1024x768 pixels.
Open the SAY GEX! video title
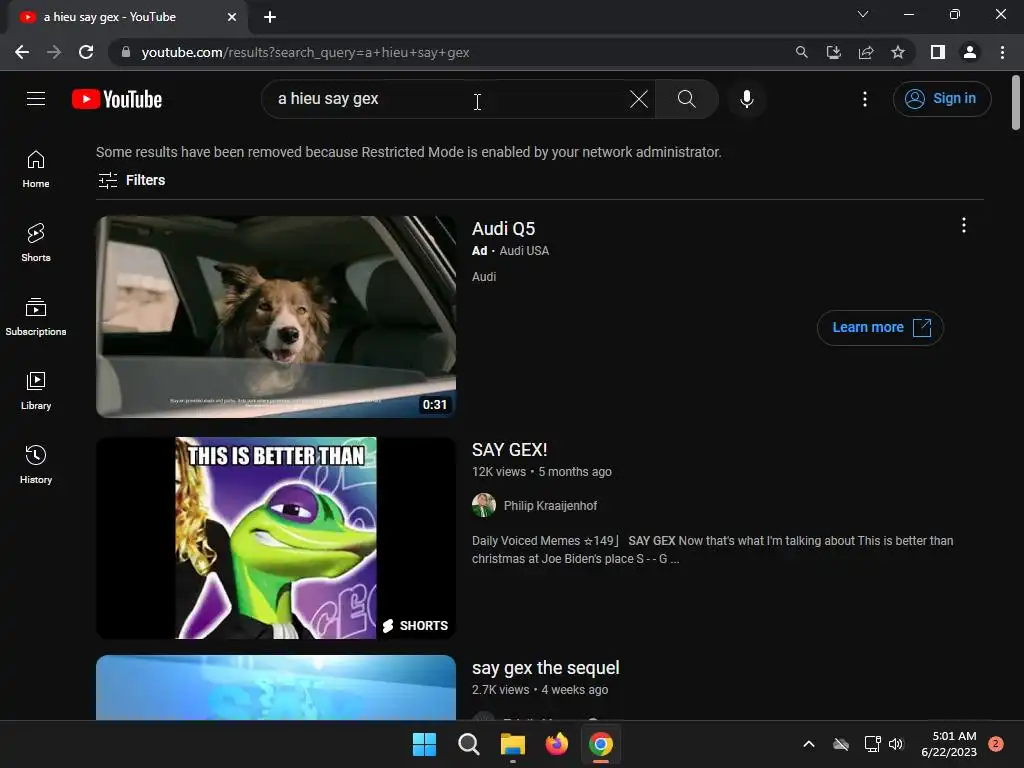click(509, 450)
